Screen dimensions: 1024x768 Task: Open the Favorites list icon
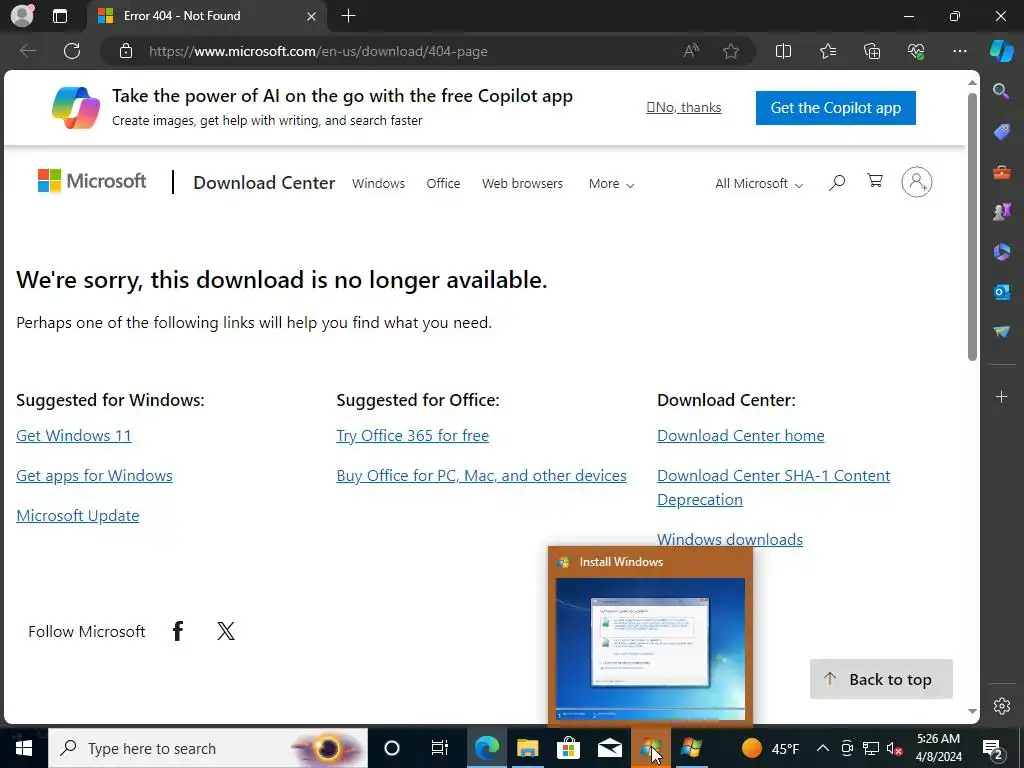coord(827,51)
